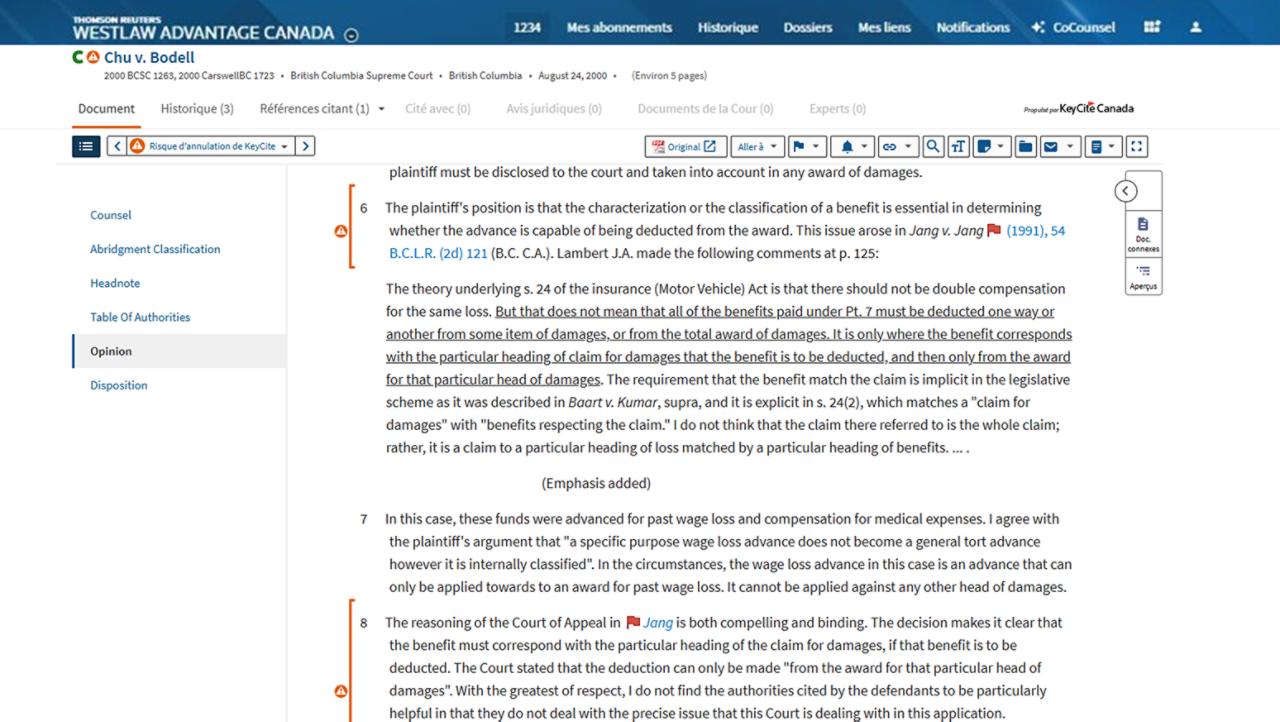Toggle full screen mode
This screenshot has height=722, width=1280.
coord(1136,147)
